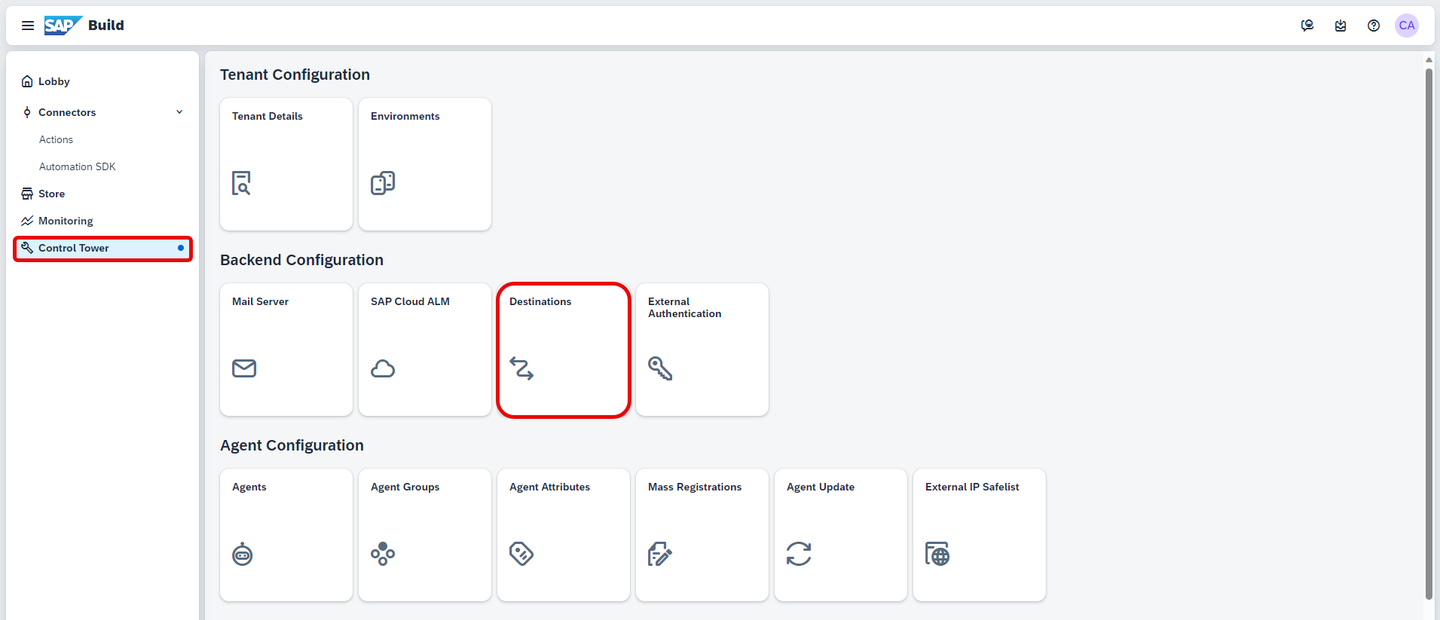Open the Agents tile
This screenshot has width=1440, height=620.
point(286,535)
